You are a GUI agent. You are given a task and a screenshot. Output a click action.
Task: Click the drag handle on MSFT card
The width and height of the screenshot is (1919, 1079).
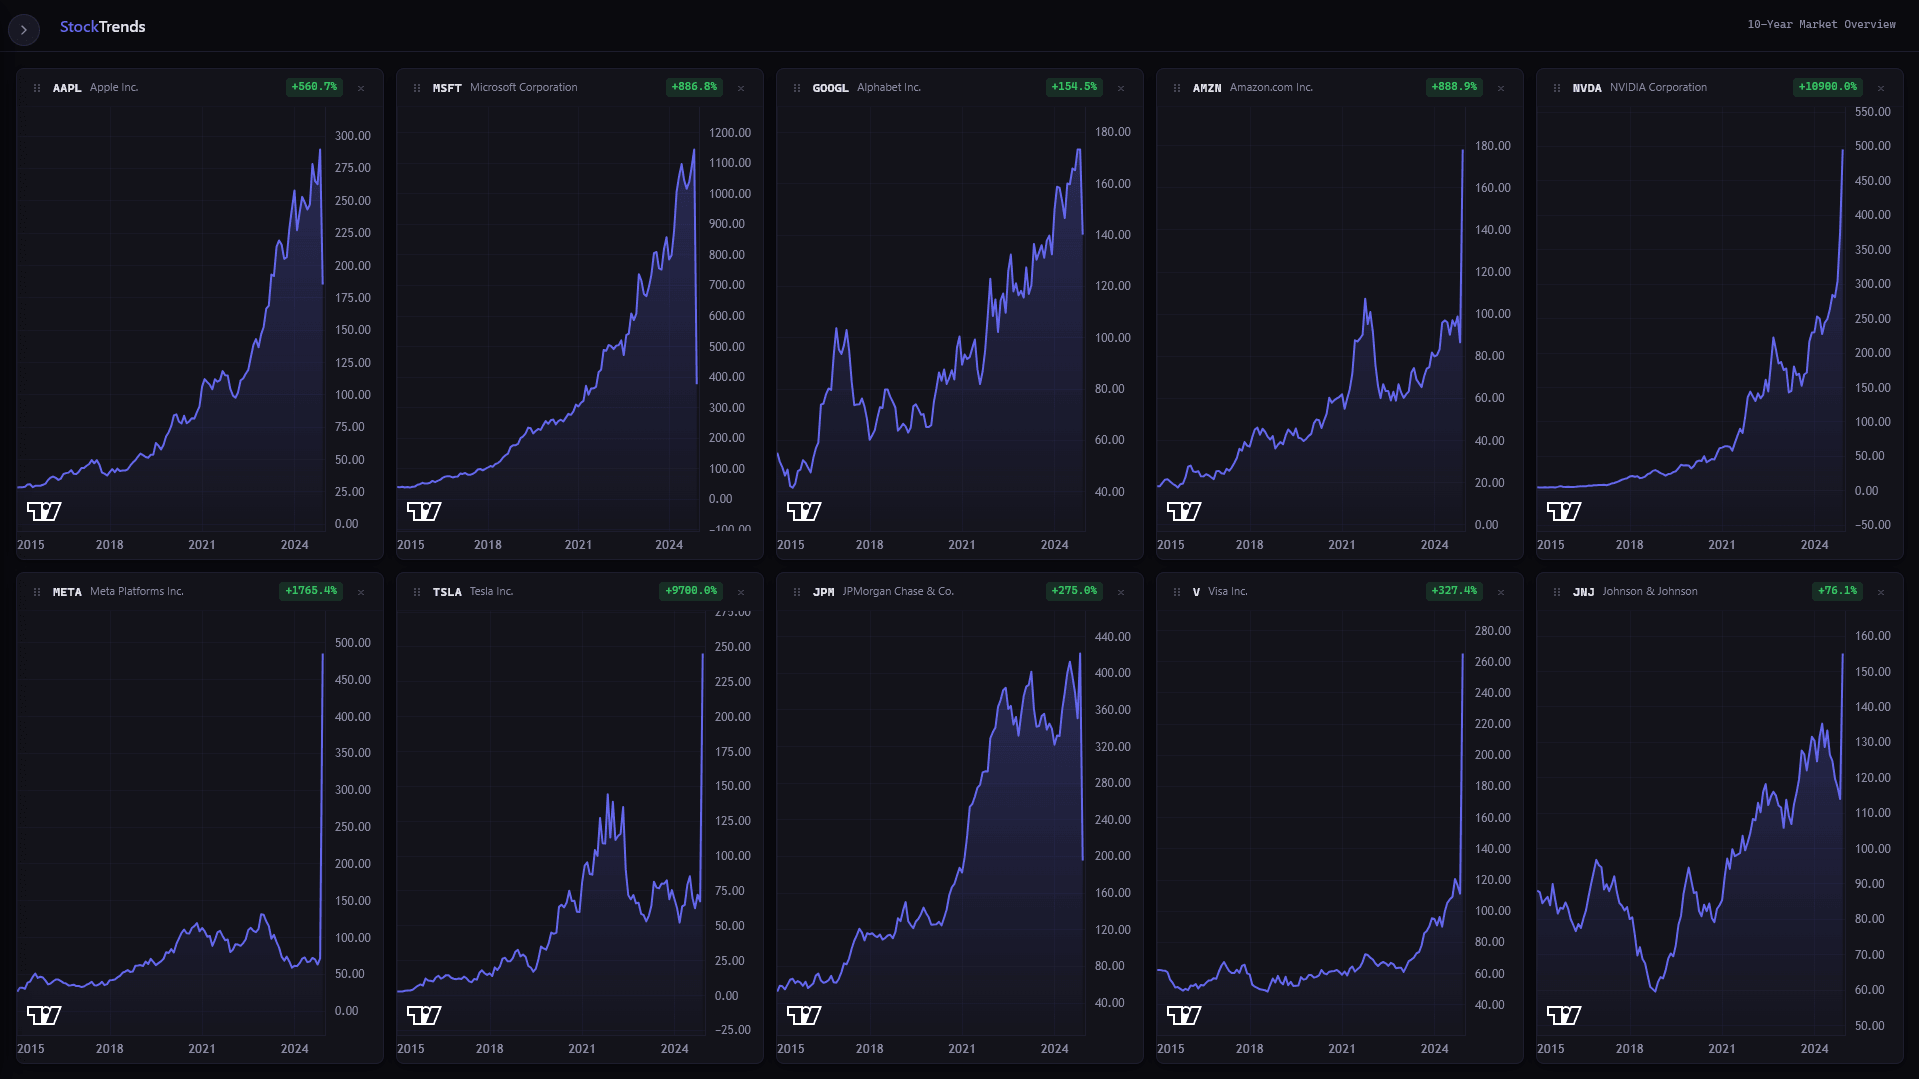[x=417, y=88]
